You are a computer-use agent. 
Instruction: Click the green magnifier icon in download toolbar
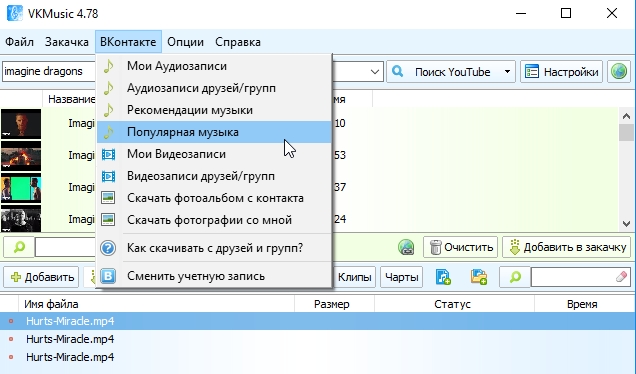click(x=515, y=277)
